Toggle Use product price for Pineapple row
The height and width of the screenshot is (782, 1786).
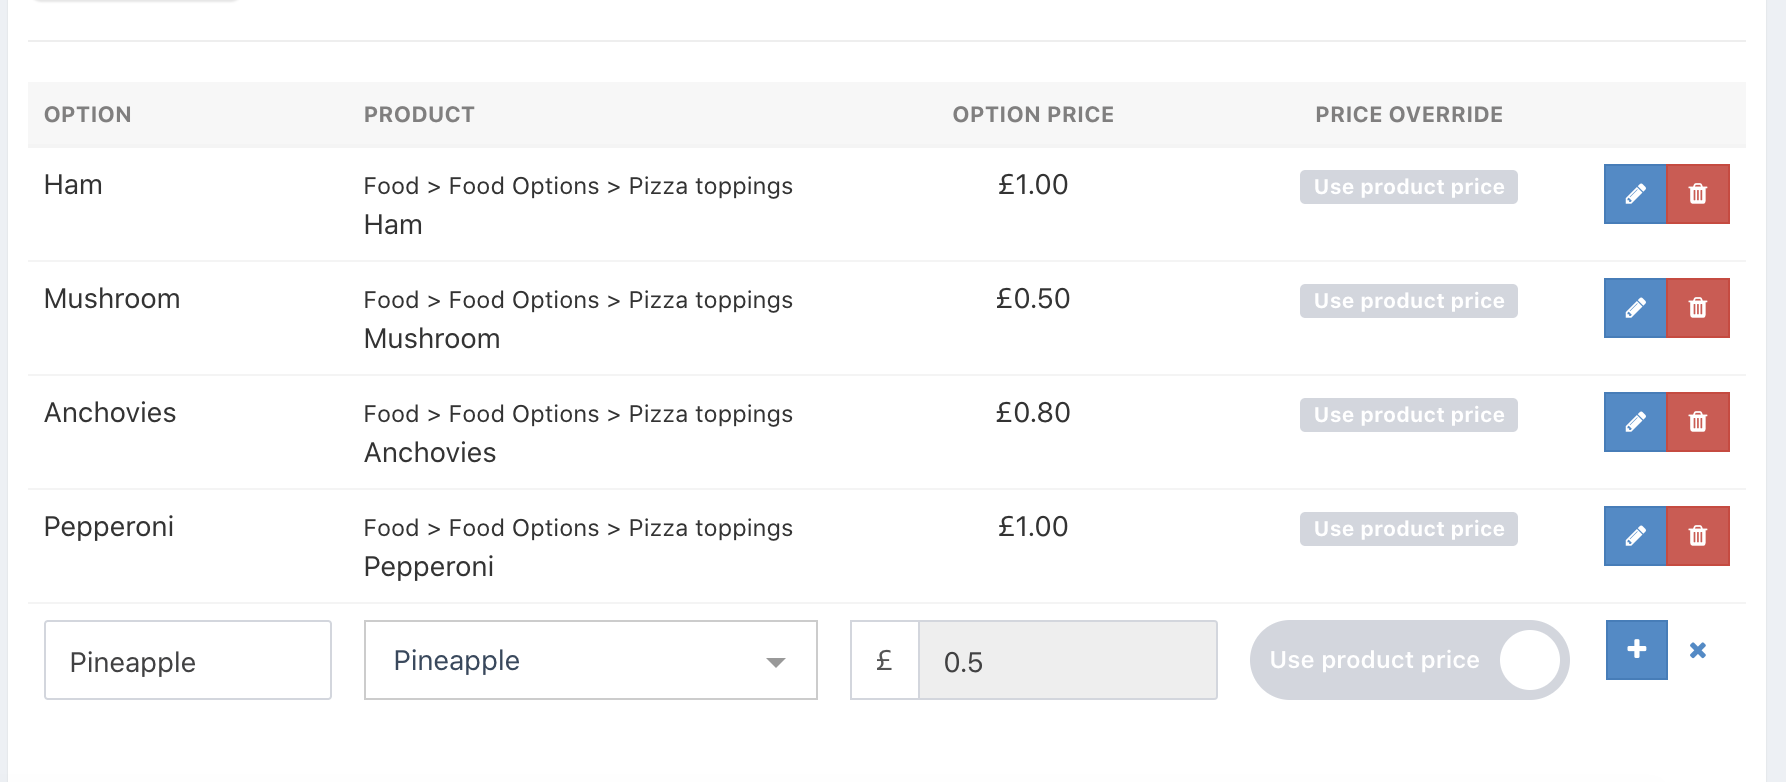click(x=1409, y=660)
